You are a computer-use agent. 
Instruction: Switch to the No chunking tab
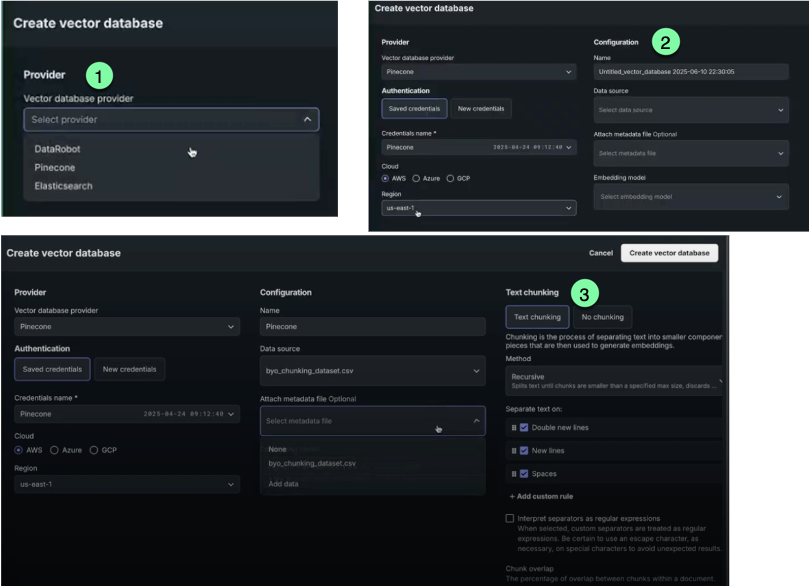[602, 317]
